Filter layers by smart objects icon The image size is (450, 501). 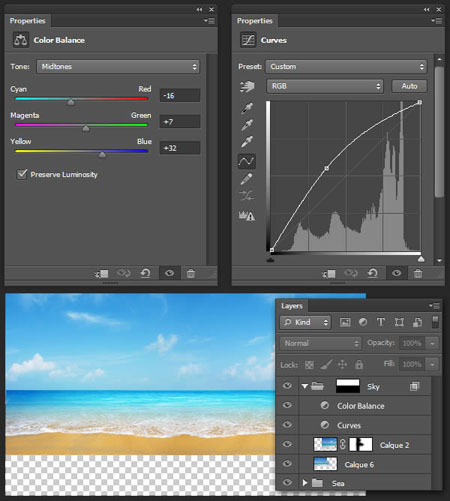(417, 322)
